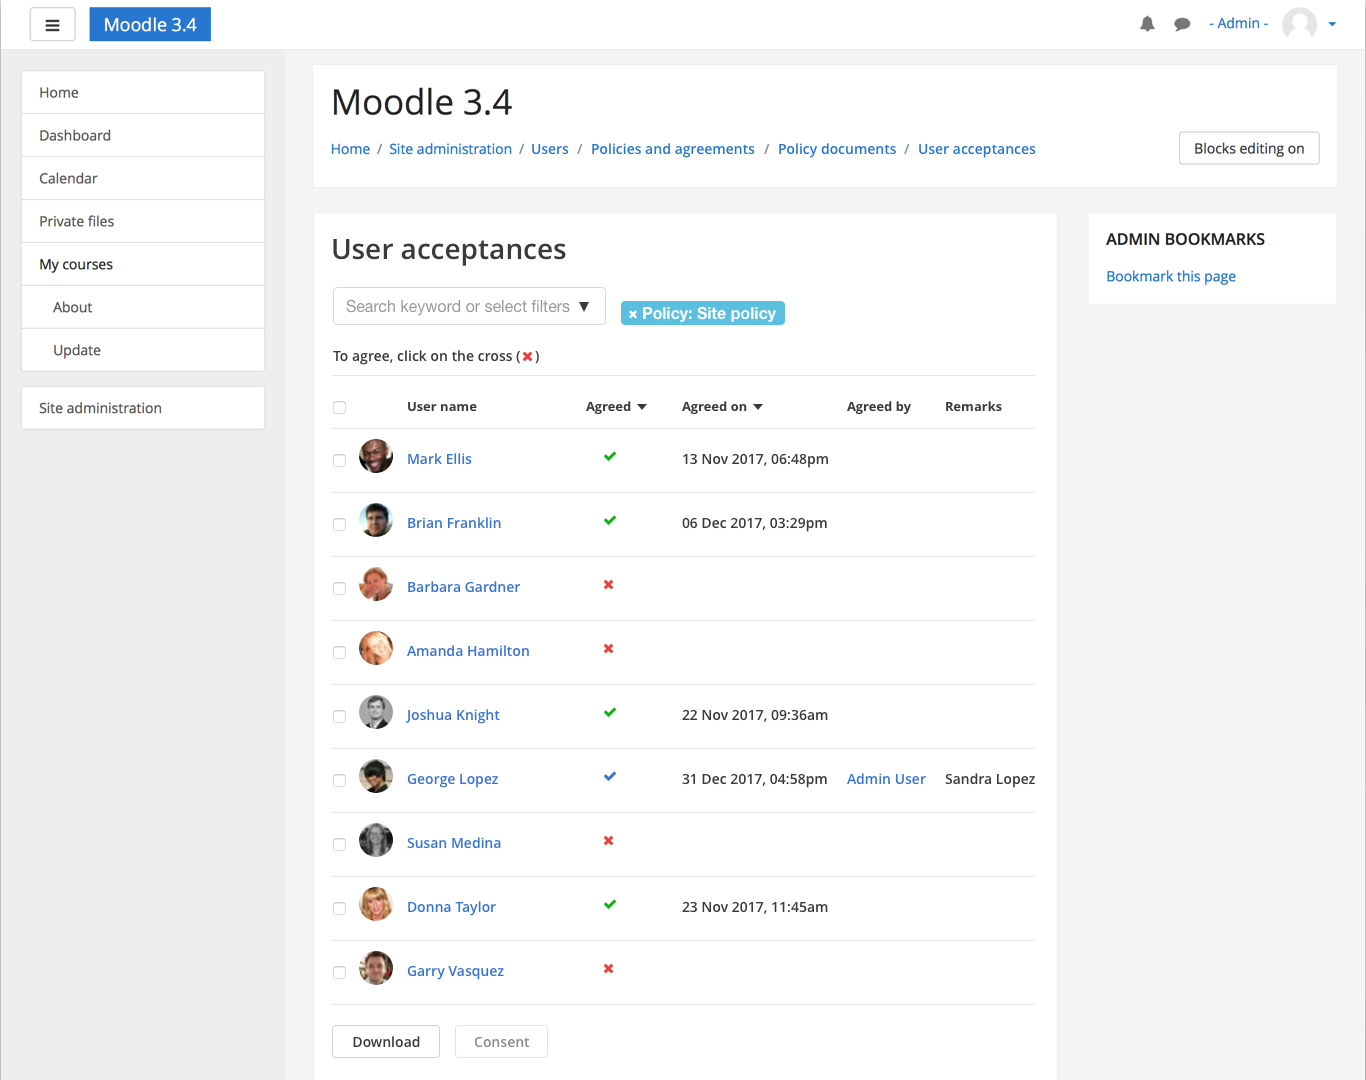Click the red cross for Garry Vasquez
Image resolution: width=1366 pixels, height=1080 pixels.
click(x=608, y=969)
